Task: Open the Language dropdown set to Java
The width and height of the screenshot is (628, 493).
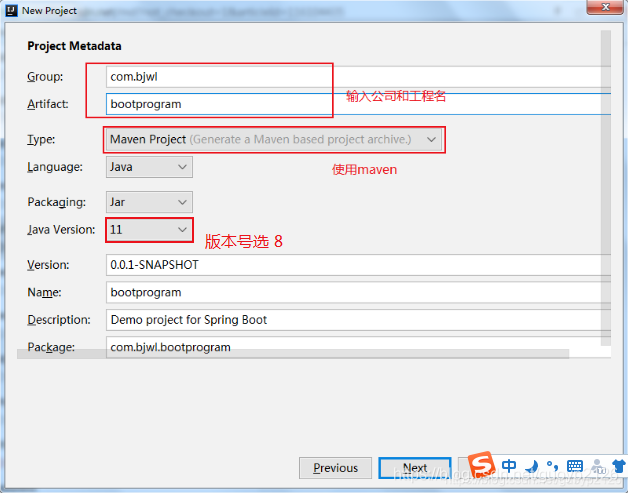Action: click(149, 167)
